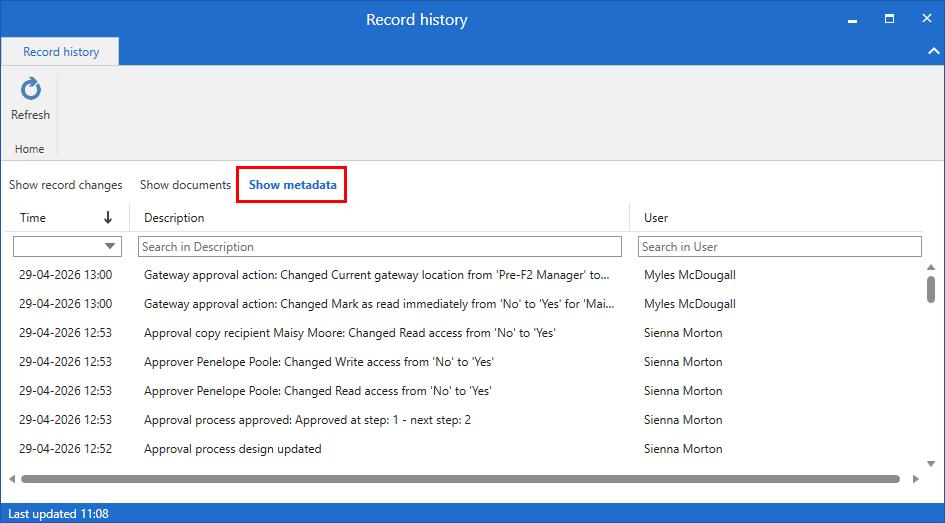945x523 pixels.
Task: Click the 29-04-2026 12:52 time cell
Action: tap(65, 449)
